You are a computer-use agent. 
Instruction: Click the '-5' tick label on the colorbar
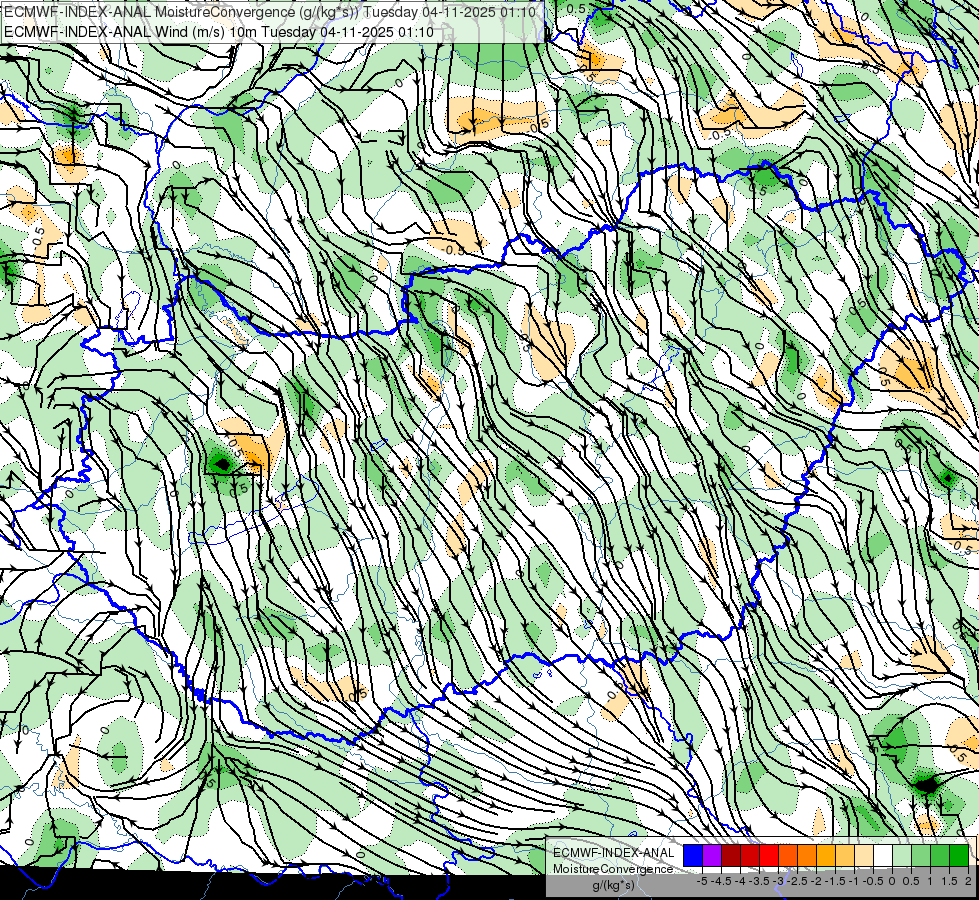pyautogui.click(x=702, y=881)
